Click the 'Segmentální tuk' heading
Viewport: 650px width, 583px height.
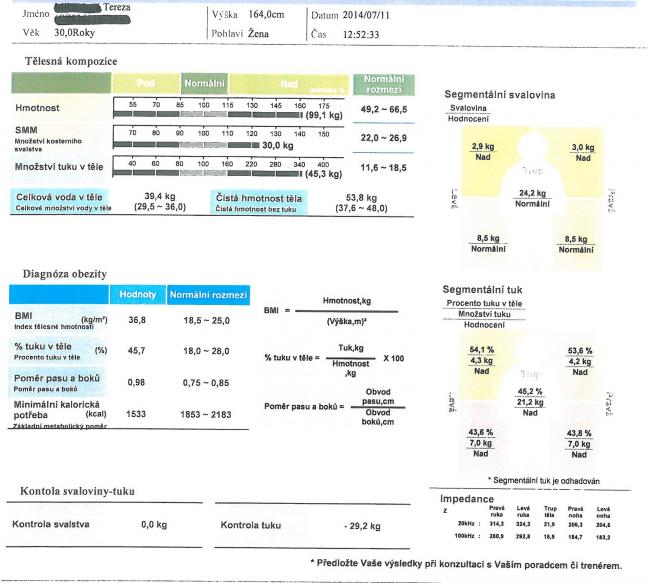(482, 289)
